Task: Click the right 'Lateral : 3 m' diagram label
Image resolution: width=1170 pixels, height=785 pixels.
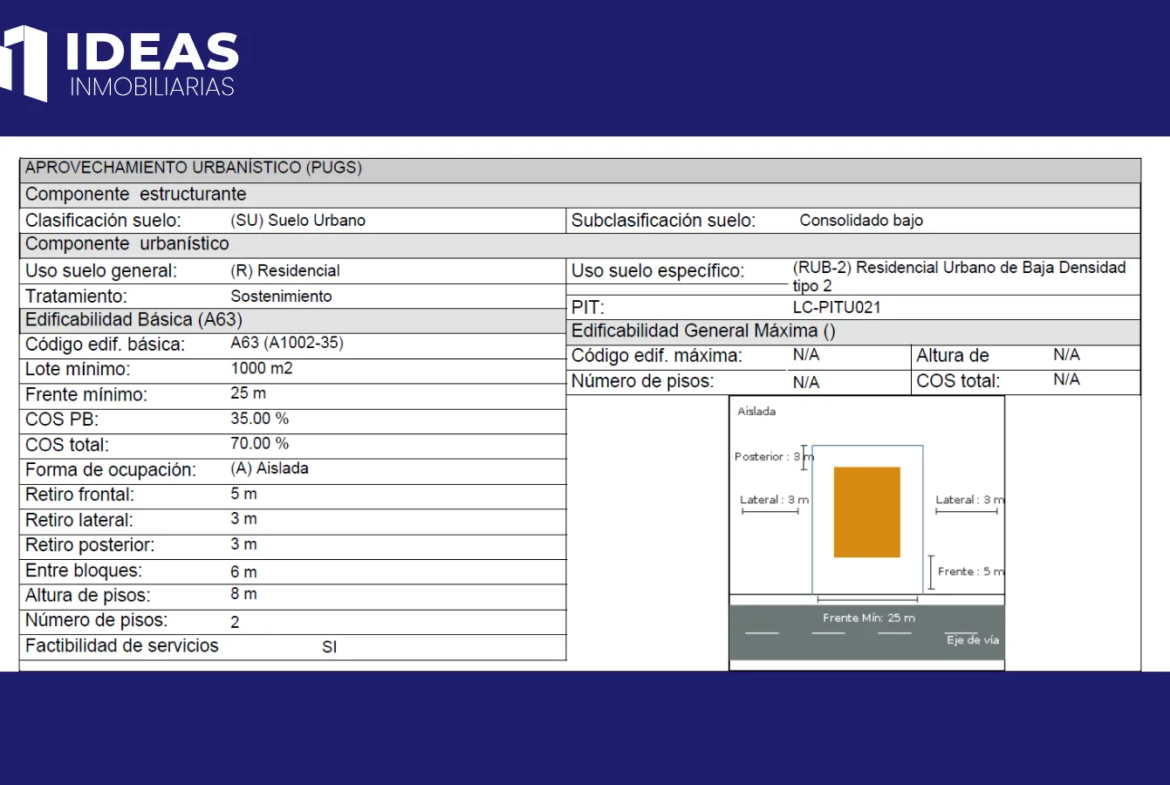Action: 969,500
